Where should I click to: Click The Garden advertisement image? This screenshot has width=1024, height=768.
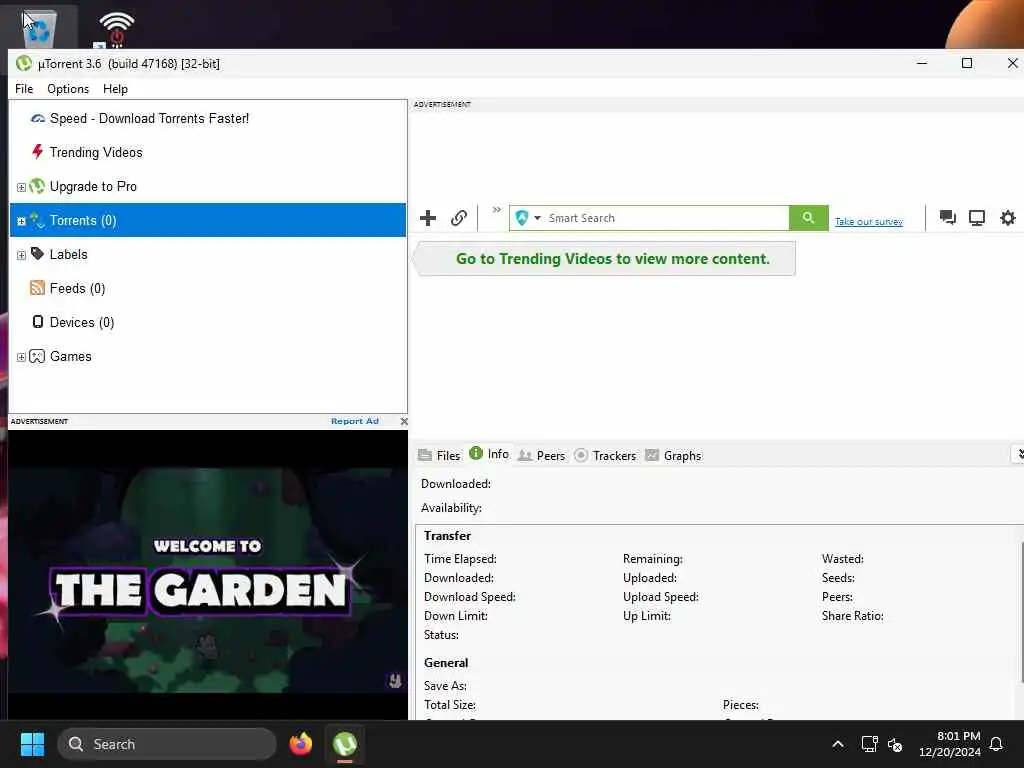pyautogui.click(x=208, y=575)
